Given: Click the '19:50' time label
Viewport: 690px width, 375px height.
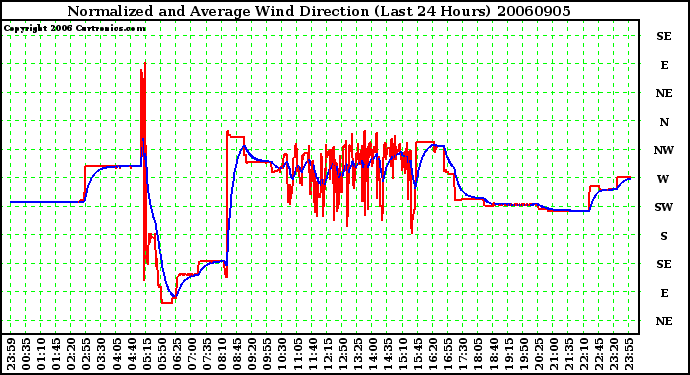Looking at the screenshot, I should 523,354.
